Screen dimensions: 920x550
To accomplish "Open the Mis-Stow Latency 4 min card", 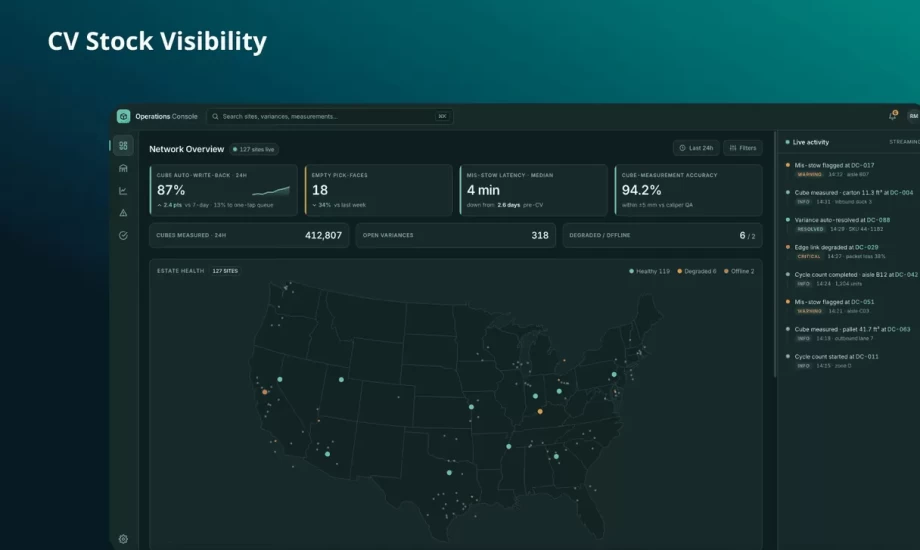I will click(x=533, y=190).
